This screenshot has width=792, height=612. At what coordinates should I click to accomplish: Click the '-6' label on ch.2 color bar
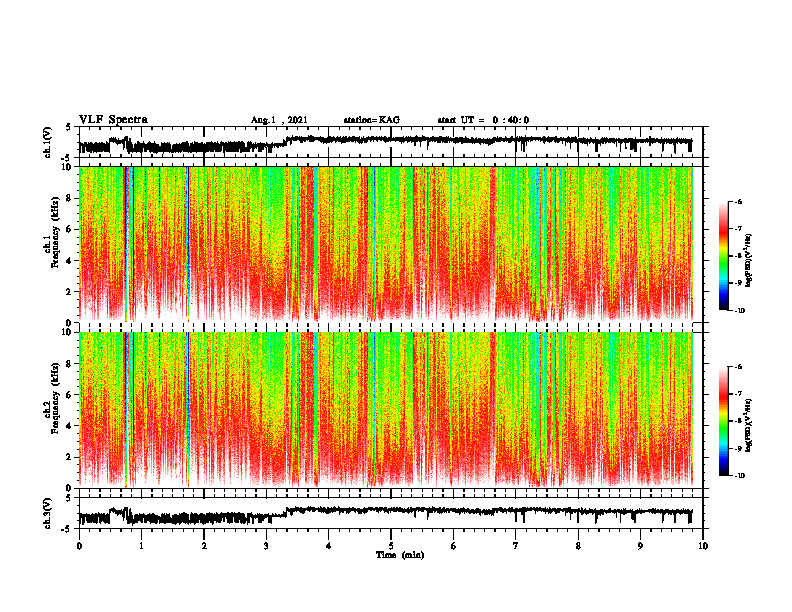pos(738,367)
